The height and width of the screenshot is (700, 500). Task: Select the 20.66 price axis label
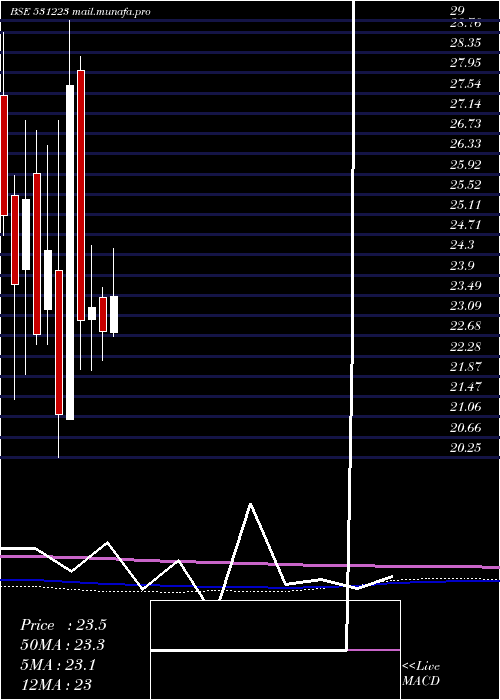pos(466,427)
